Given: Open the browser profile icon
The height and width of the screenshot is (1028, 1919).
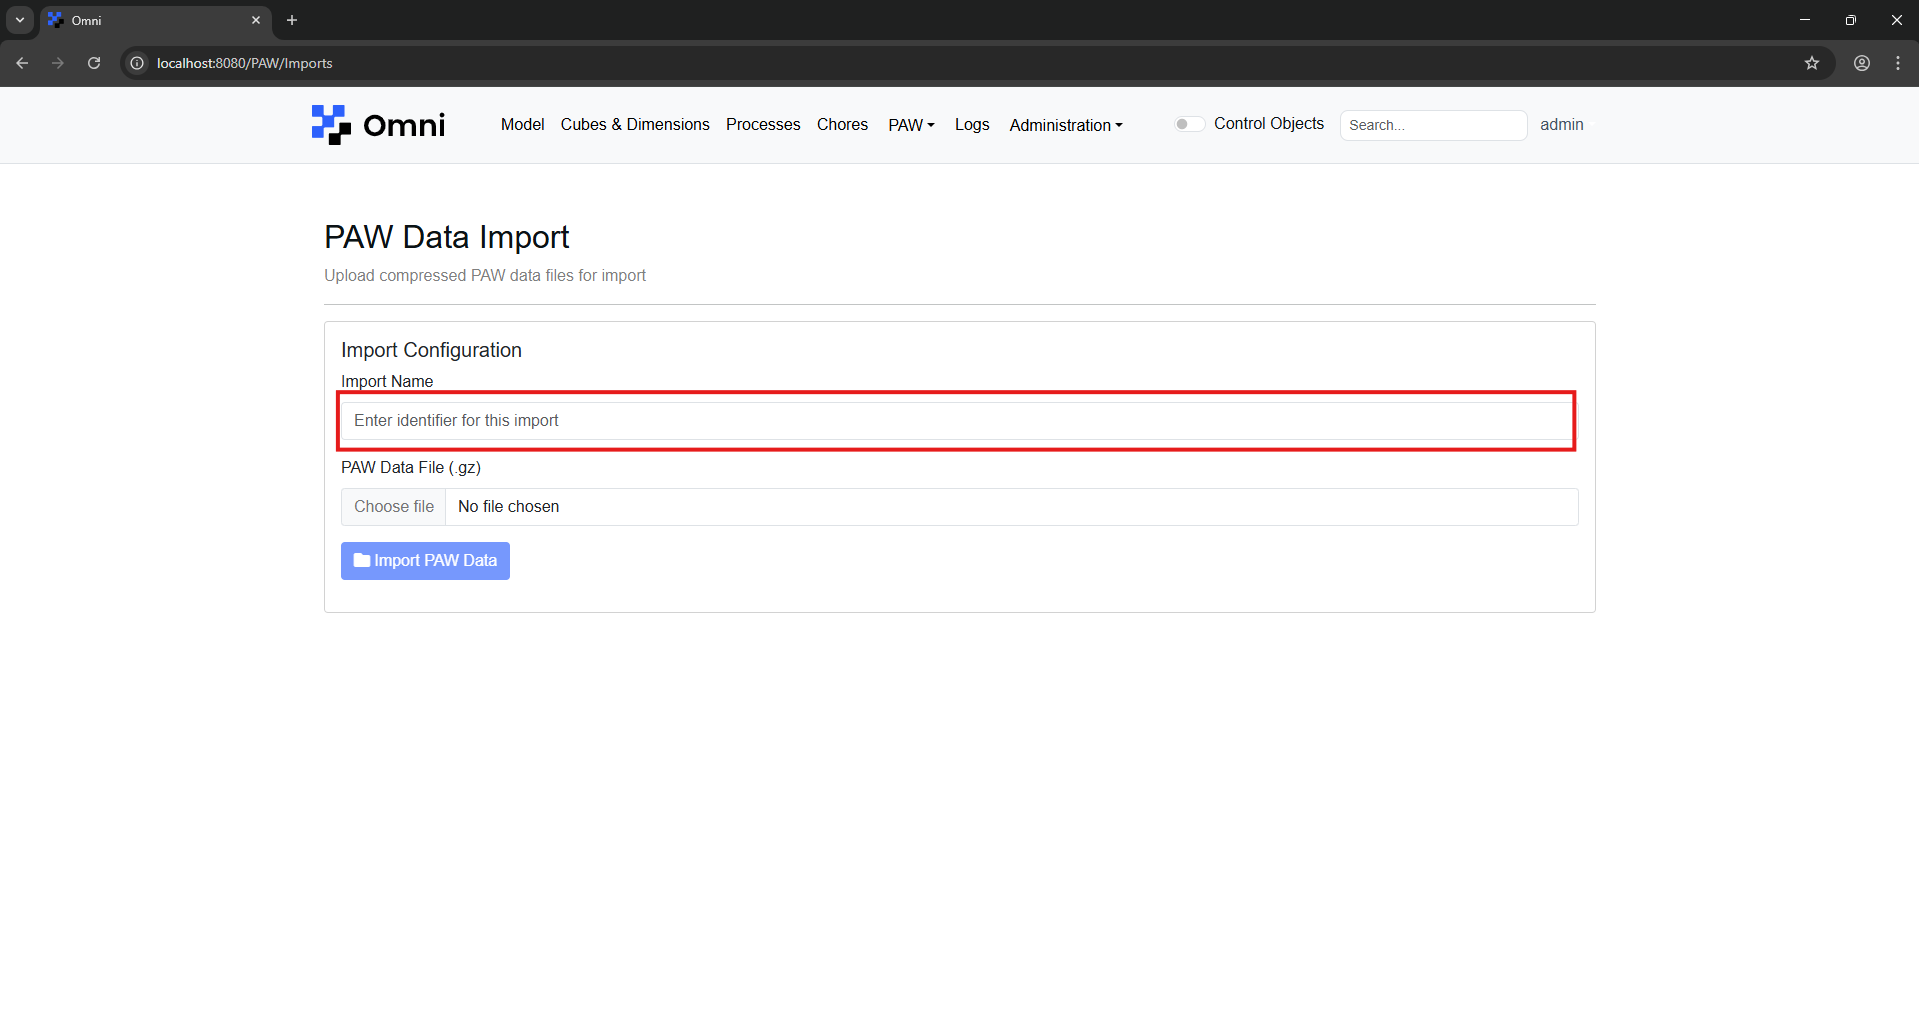Looking at the screenshot, I should [1862, 63].
